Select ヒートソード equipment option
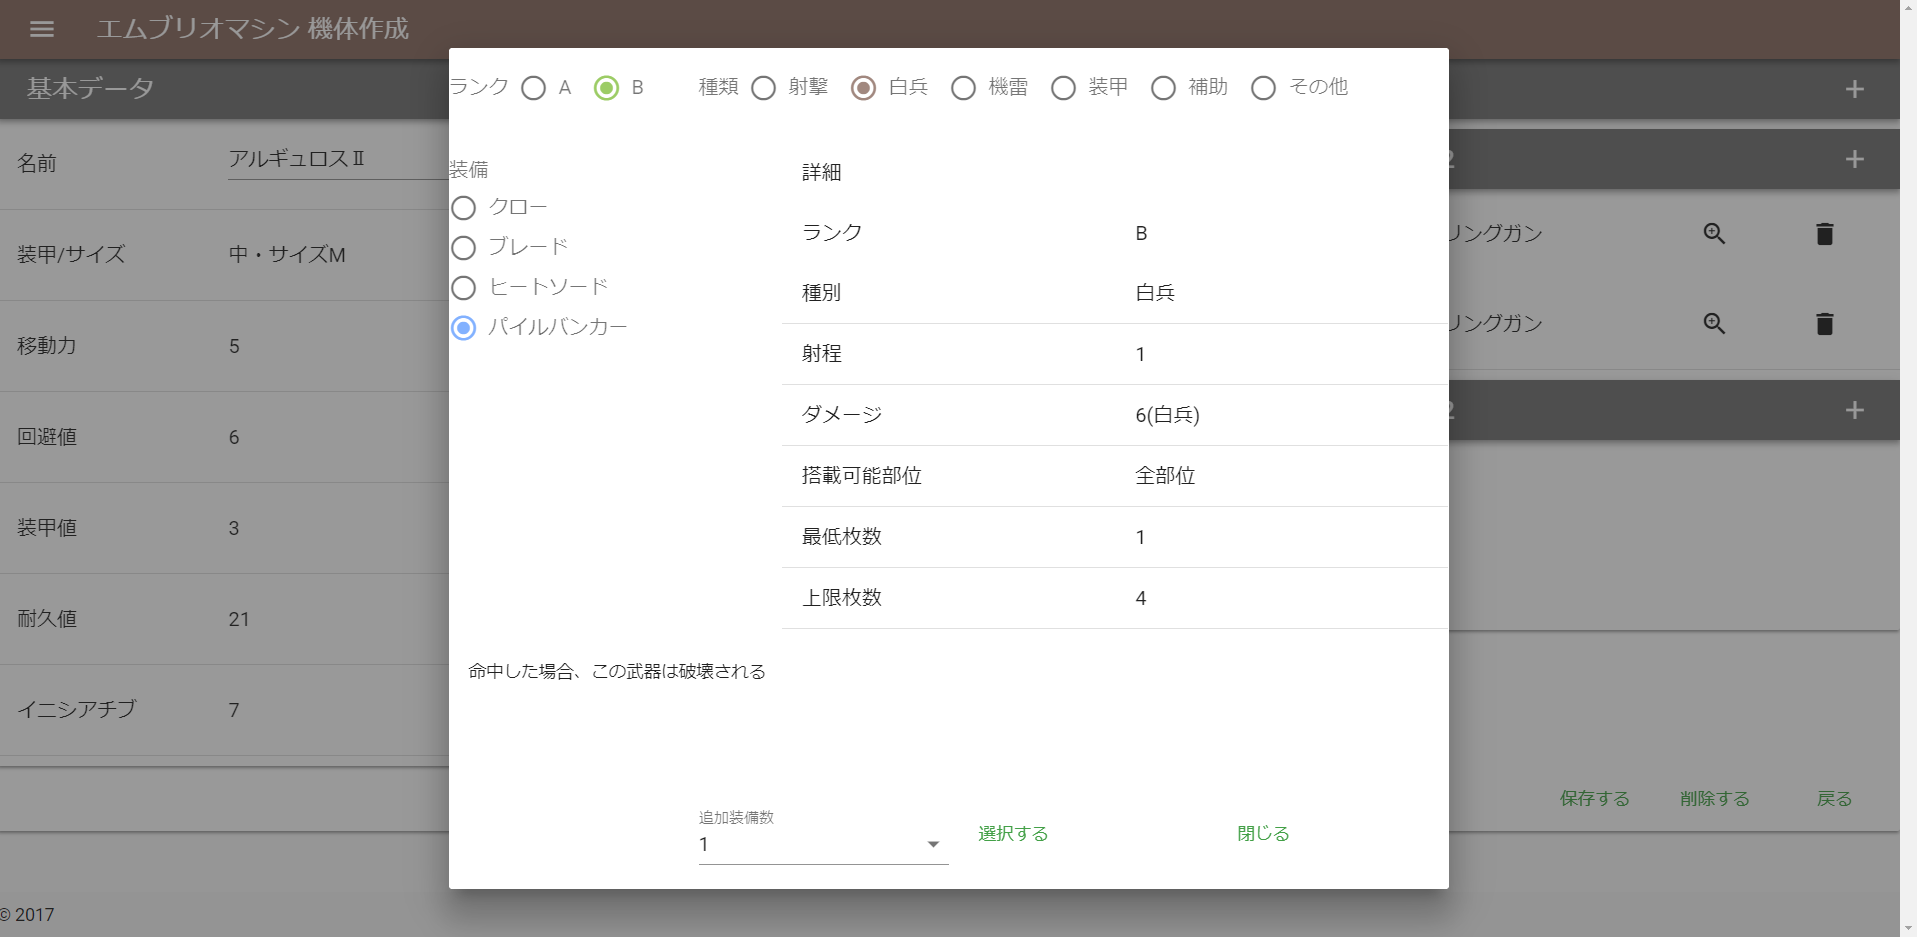Screen dimensions: 1917x937 463,288
